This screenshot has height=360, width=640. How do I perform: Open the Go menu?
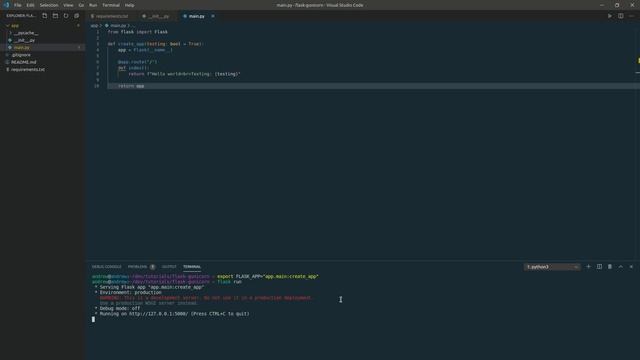(x=81, y=5)
